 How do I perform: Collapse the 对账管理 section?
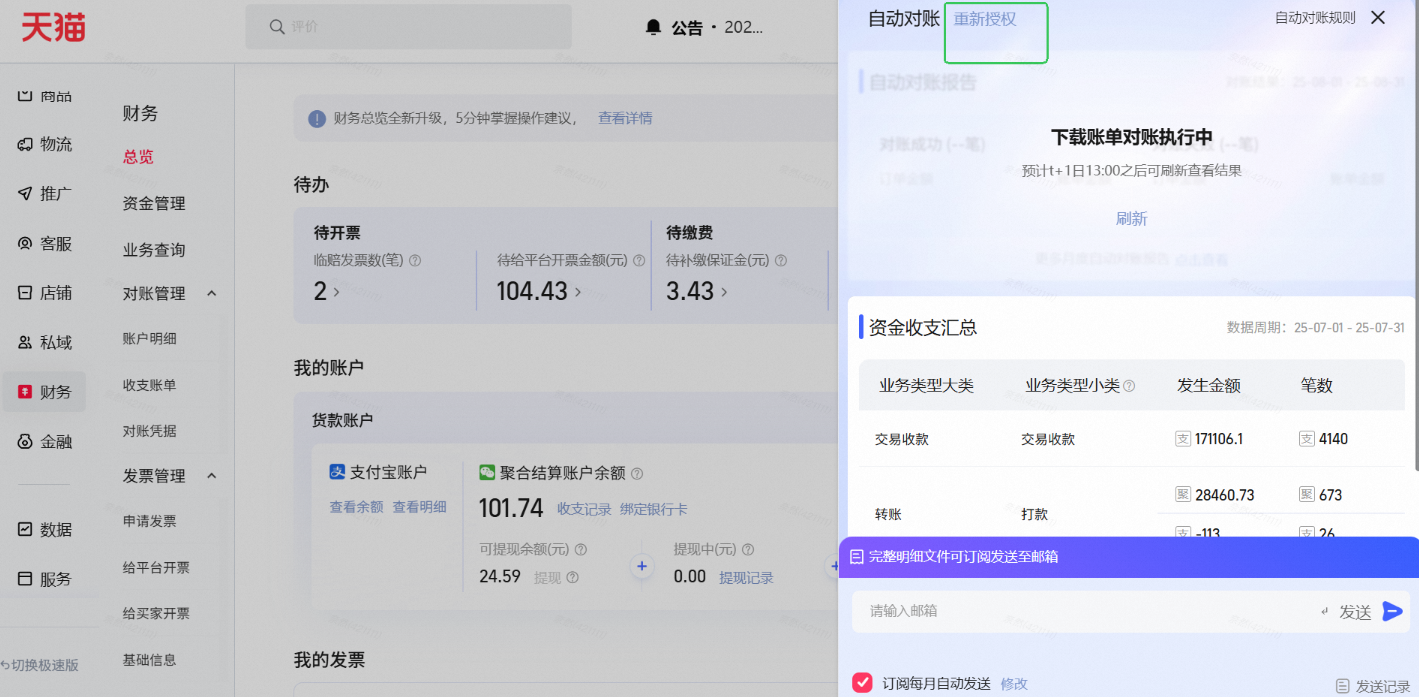pyautogui.click(x=211, y=293)
